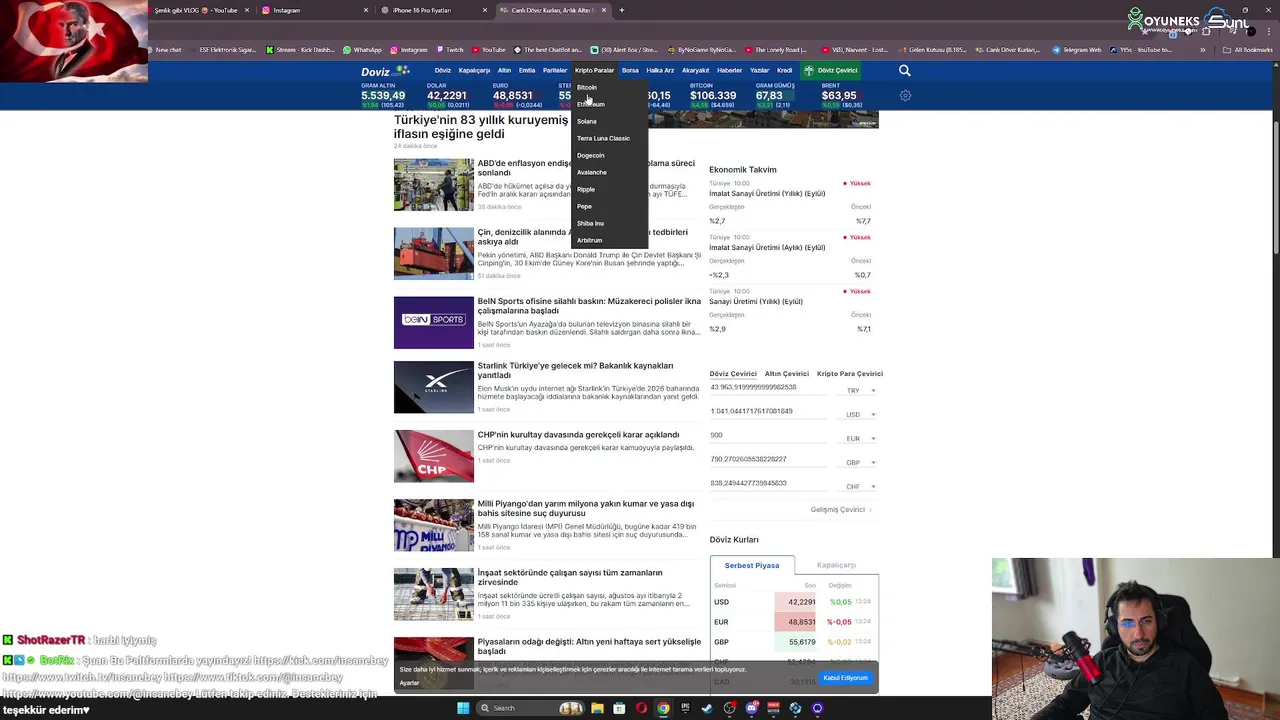1280x720 pixels.
Task: Open Twitch bookmark
Action: click(x=449, y=50)
